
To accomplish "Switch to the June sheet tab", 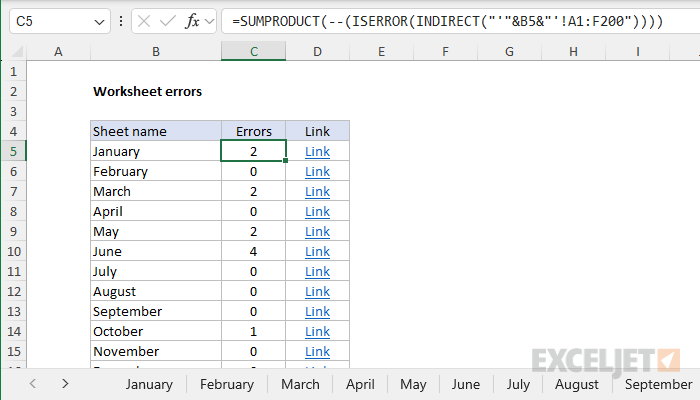I will 466,384.
